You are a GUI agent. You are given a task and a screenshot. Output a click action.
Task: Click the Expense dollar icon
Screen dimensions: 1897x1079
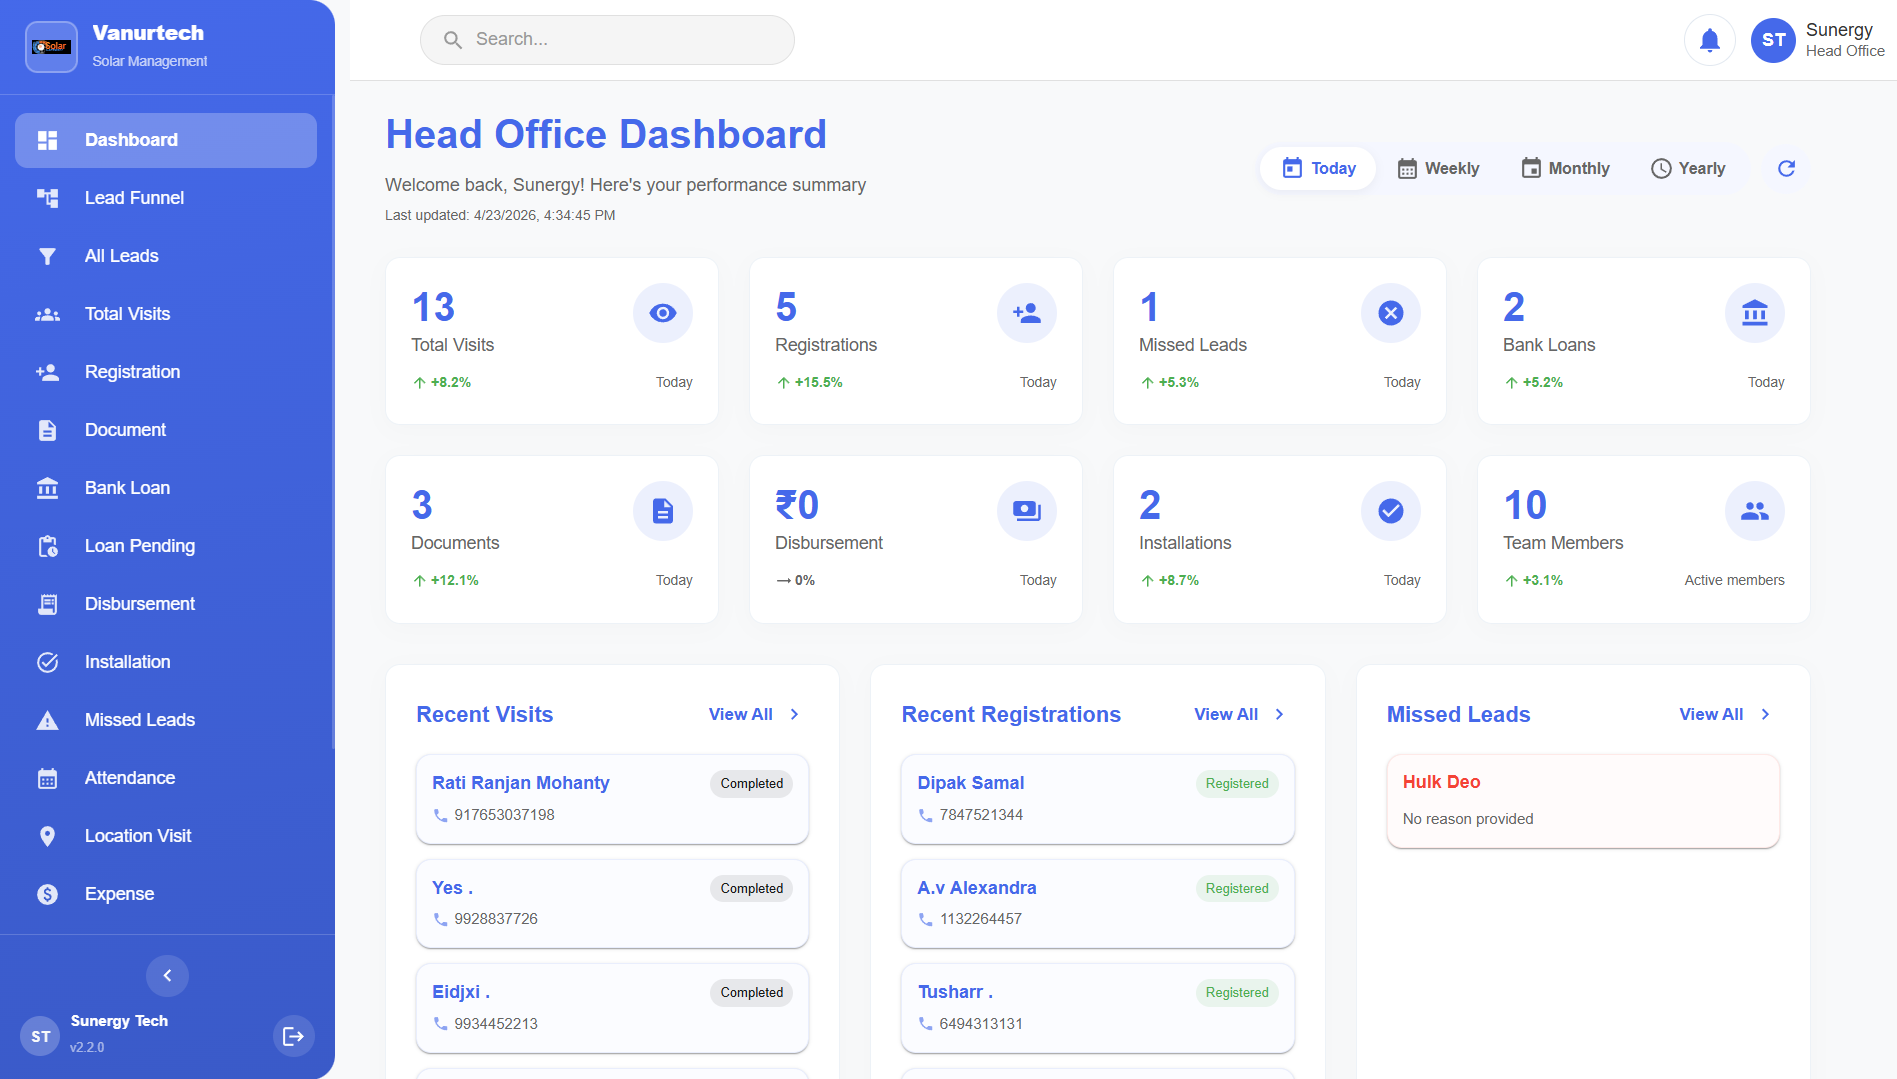pos(47,894)
